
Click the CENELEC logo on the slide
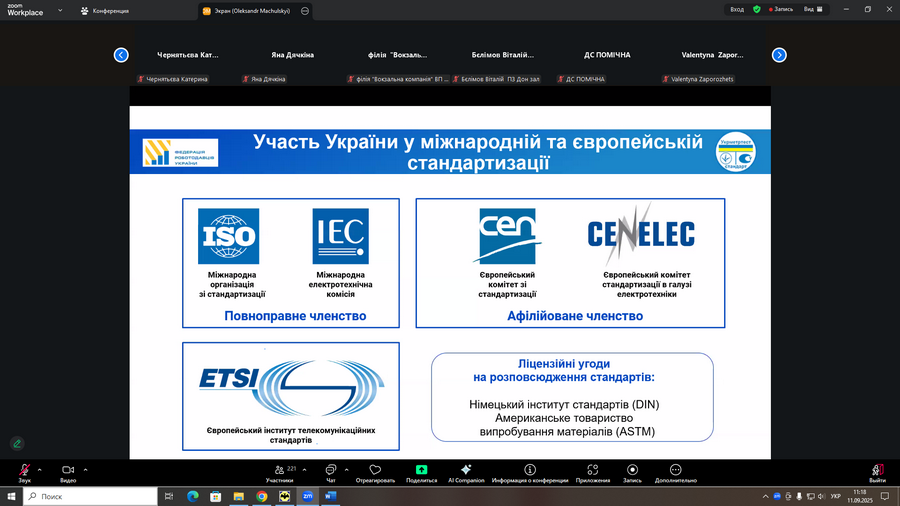pos(641,234)
